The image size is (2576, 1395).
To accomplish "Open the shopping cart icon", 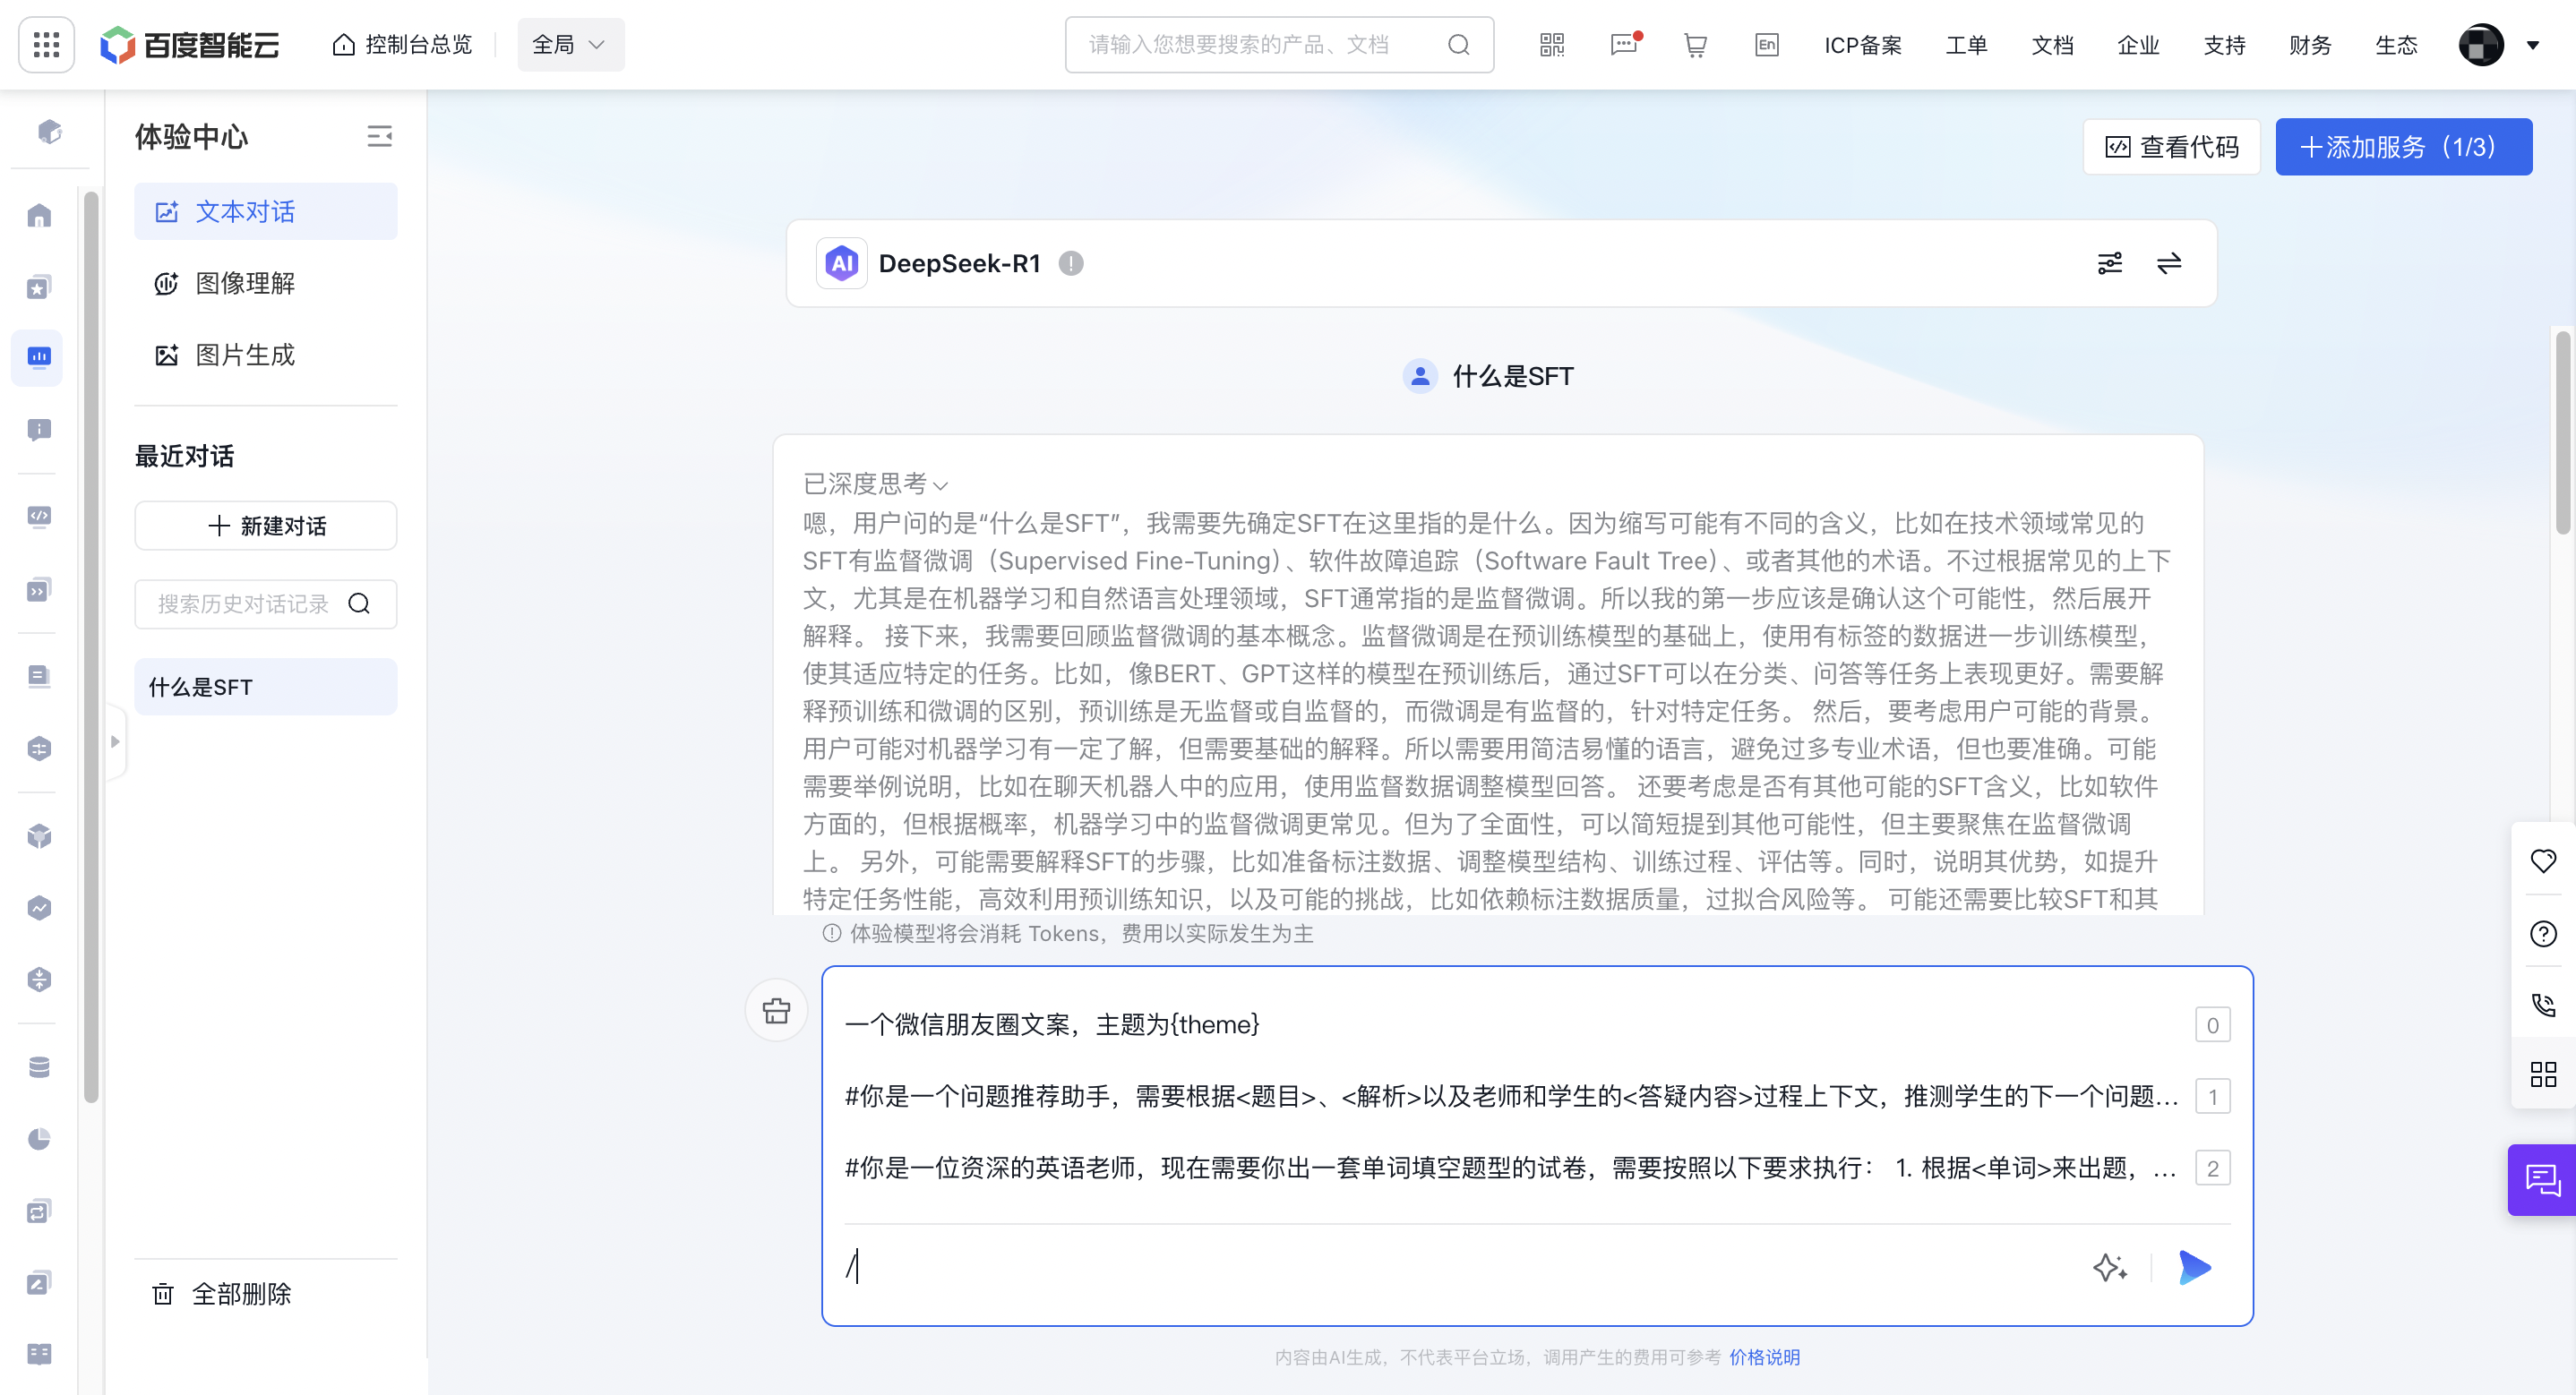I will (1695, 45).
